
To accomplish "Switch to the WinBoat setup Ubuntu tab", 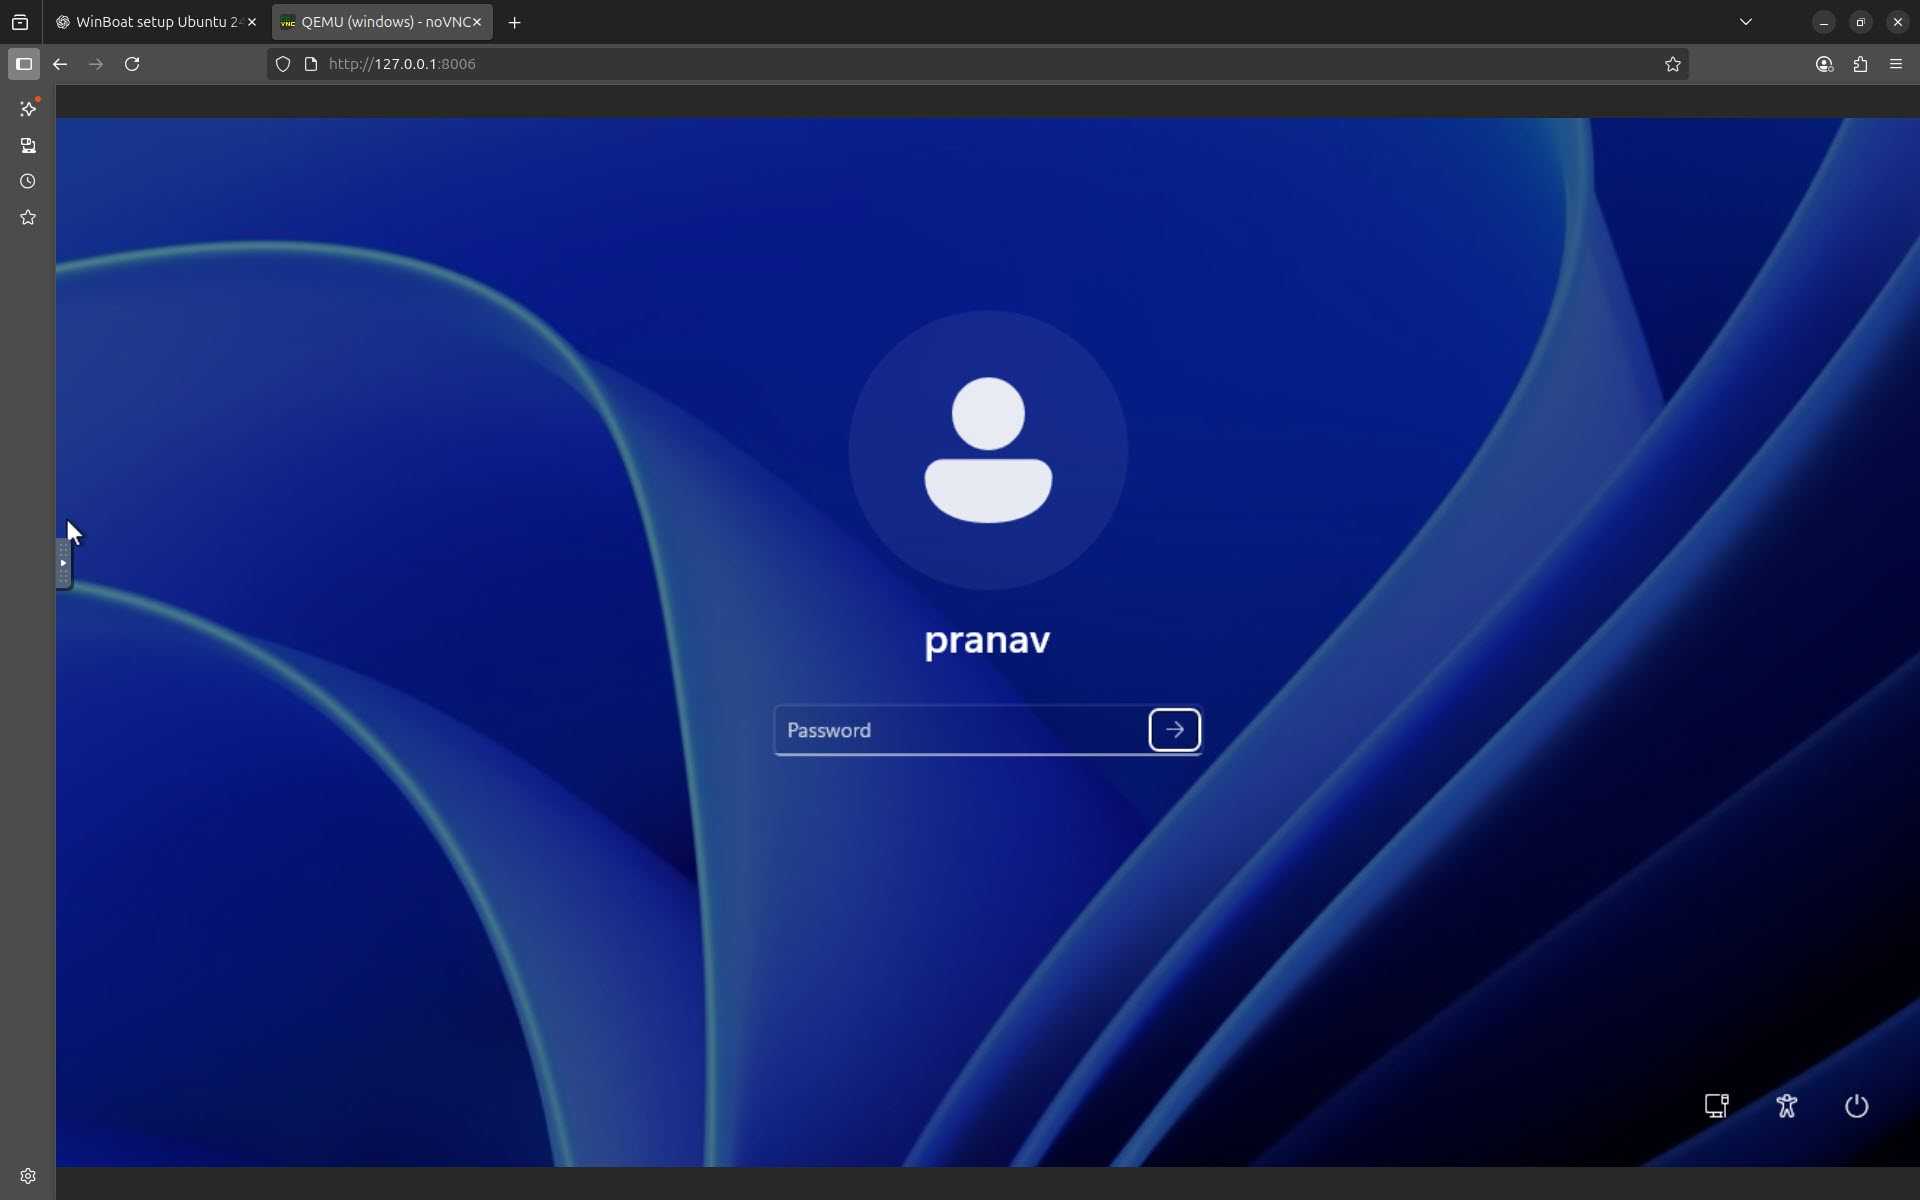I will [x=156, y=22].
